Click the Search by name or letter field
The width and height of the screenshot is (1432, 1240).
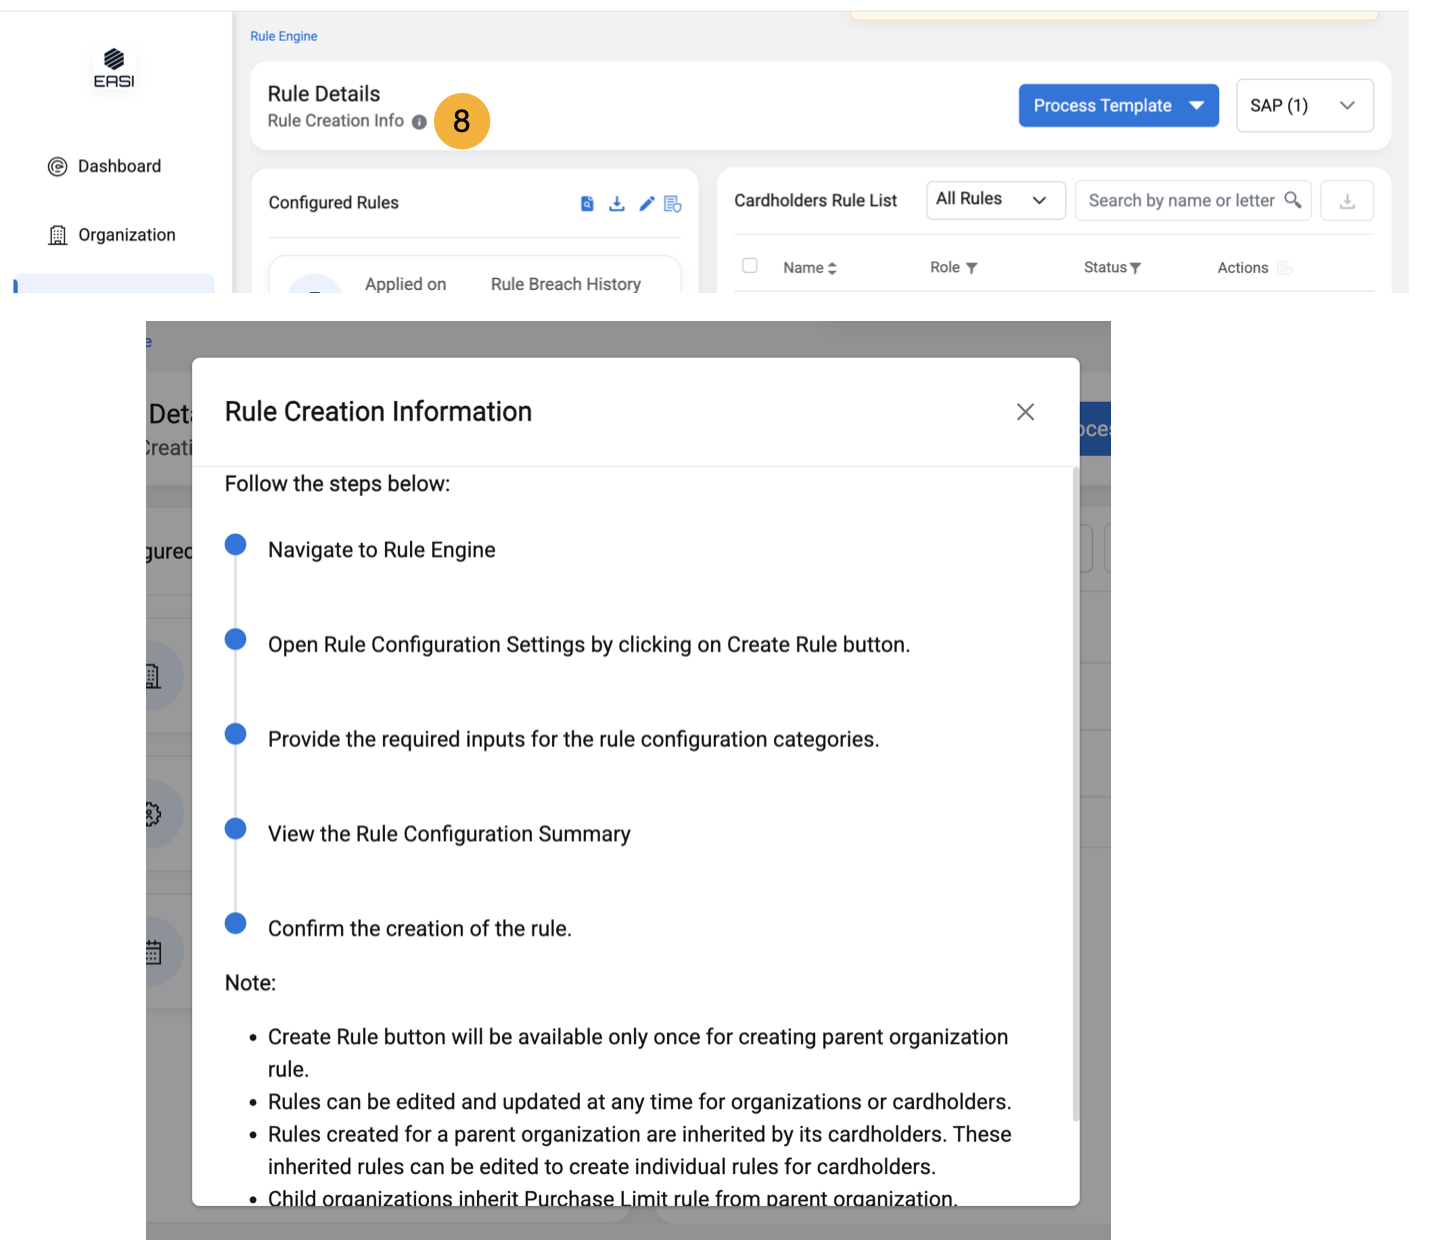point(1180,201)
